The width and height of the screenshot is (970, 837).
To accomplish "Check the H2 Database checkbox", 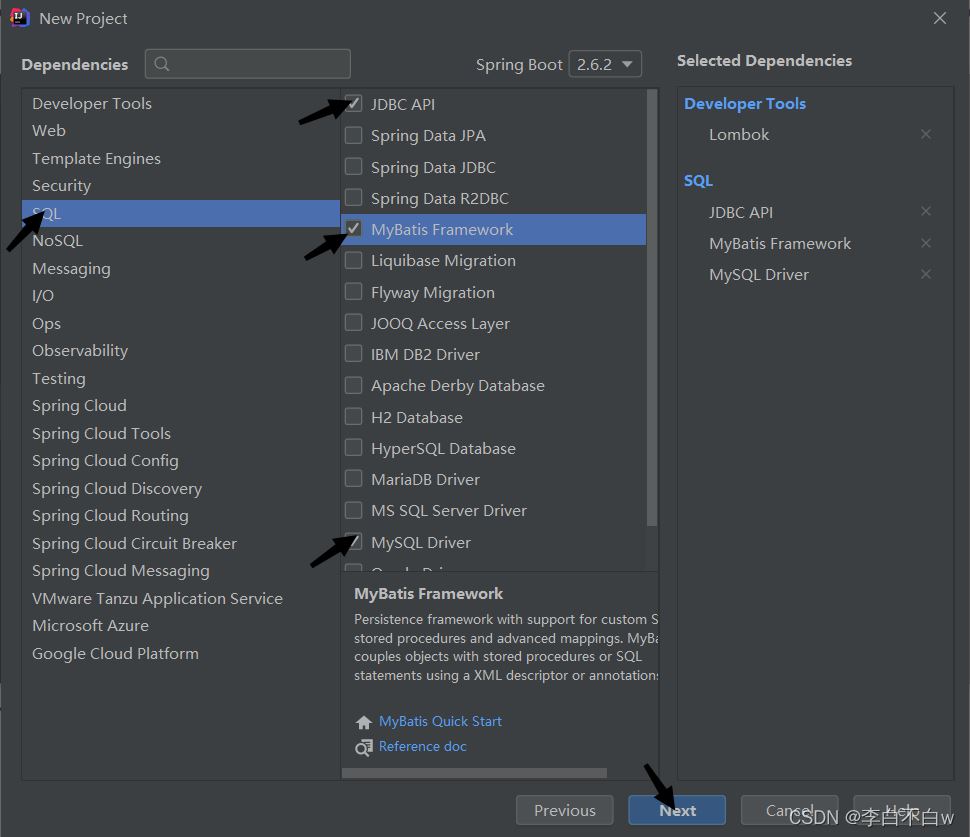I will point(353,416).
